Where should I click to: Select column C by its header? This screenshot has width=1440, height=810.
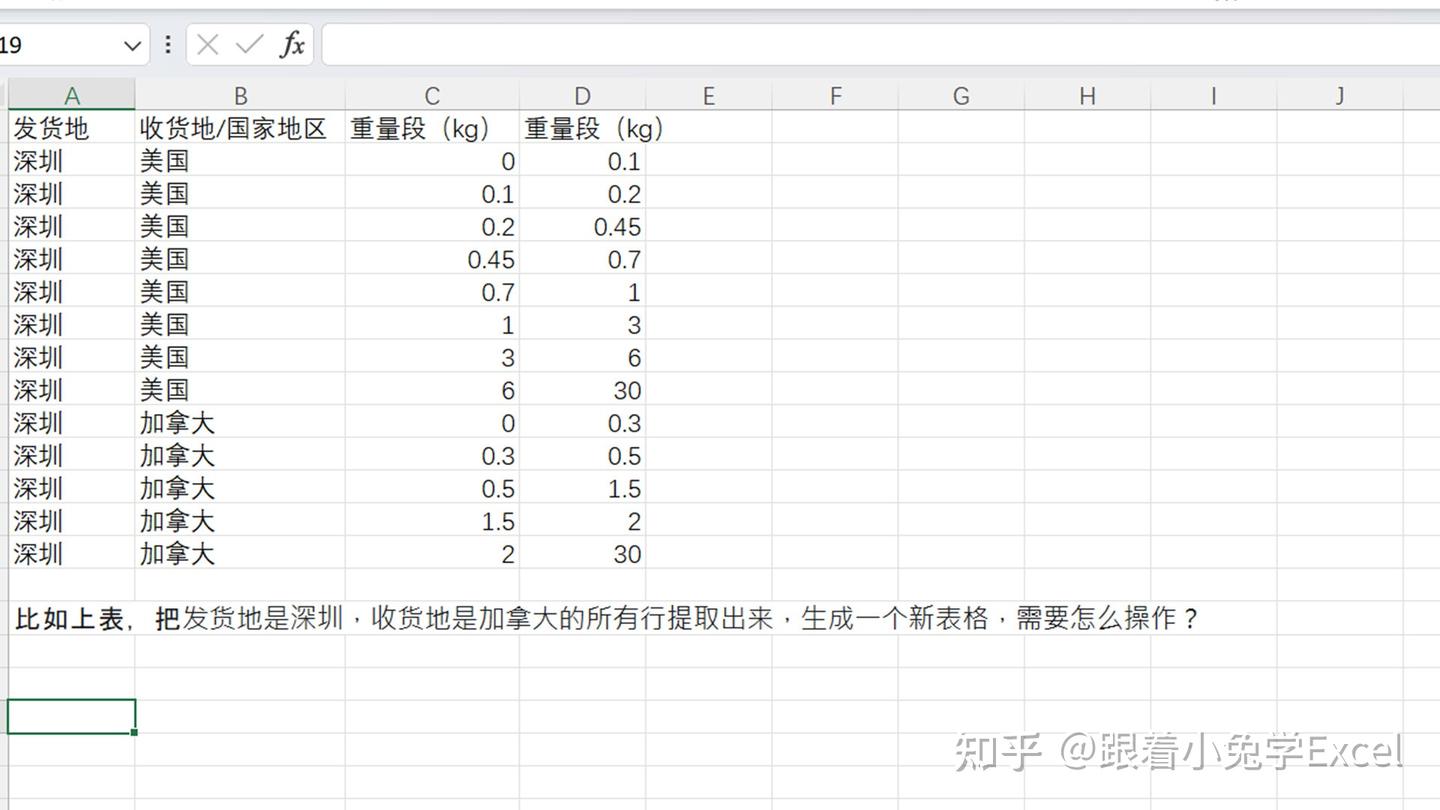[x=432, y=95]
